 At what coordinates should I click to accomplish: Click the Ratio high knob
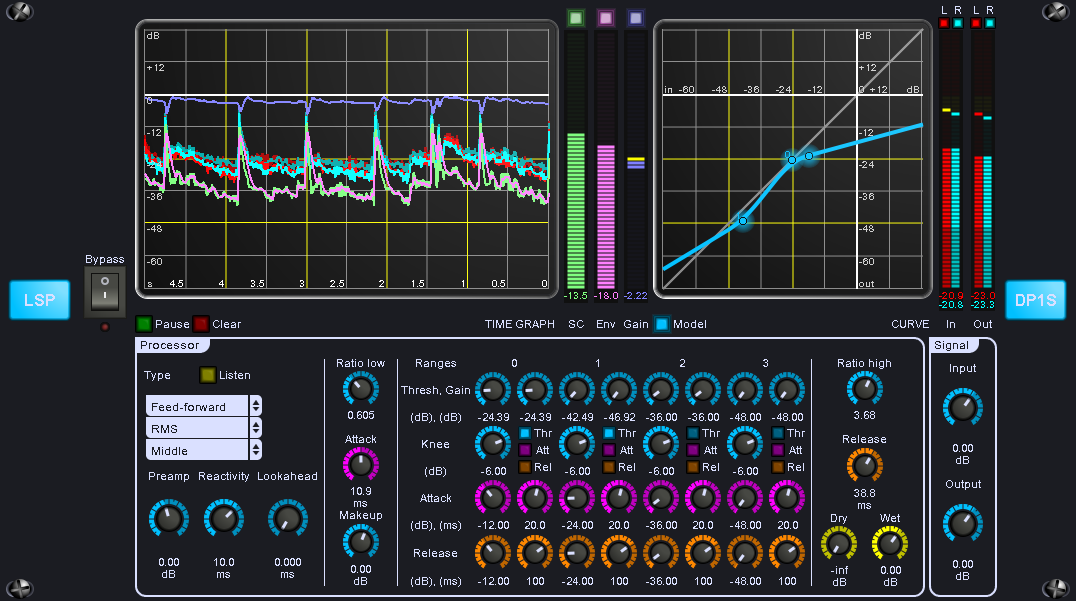[864, 390]
